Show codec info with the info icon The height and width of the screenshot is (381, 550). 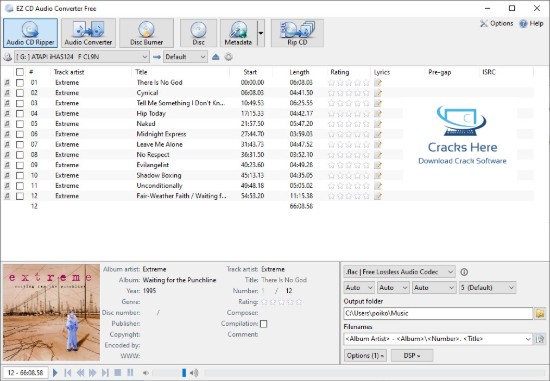coord(464,272)
